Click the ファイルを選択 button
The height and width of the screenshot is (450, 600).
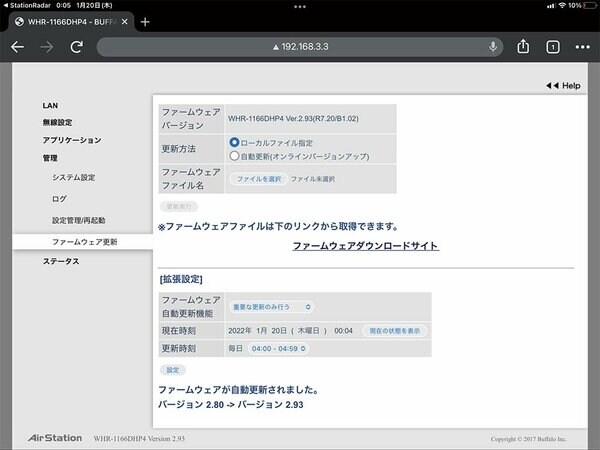(x=259, y=179)
